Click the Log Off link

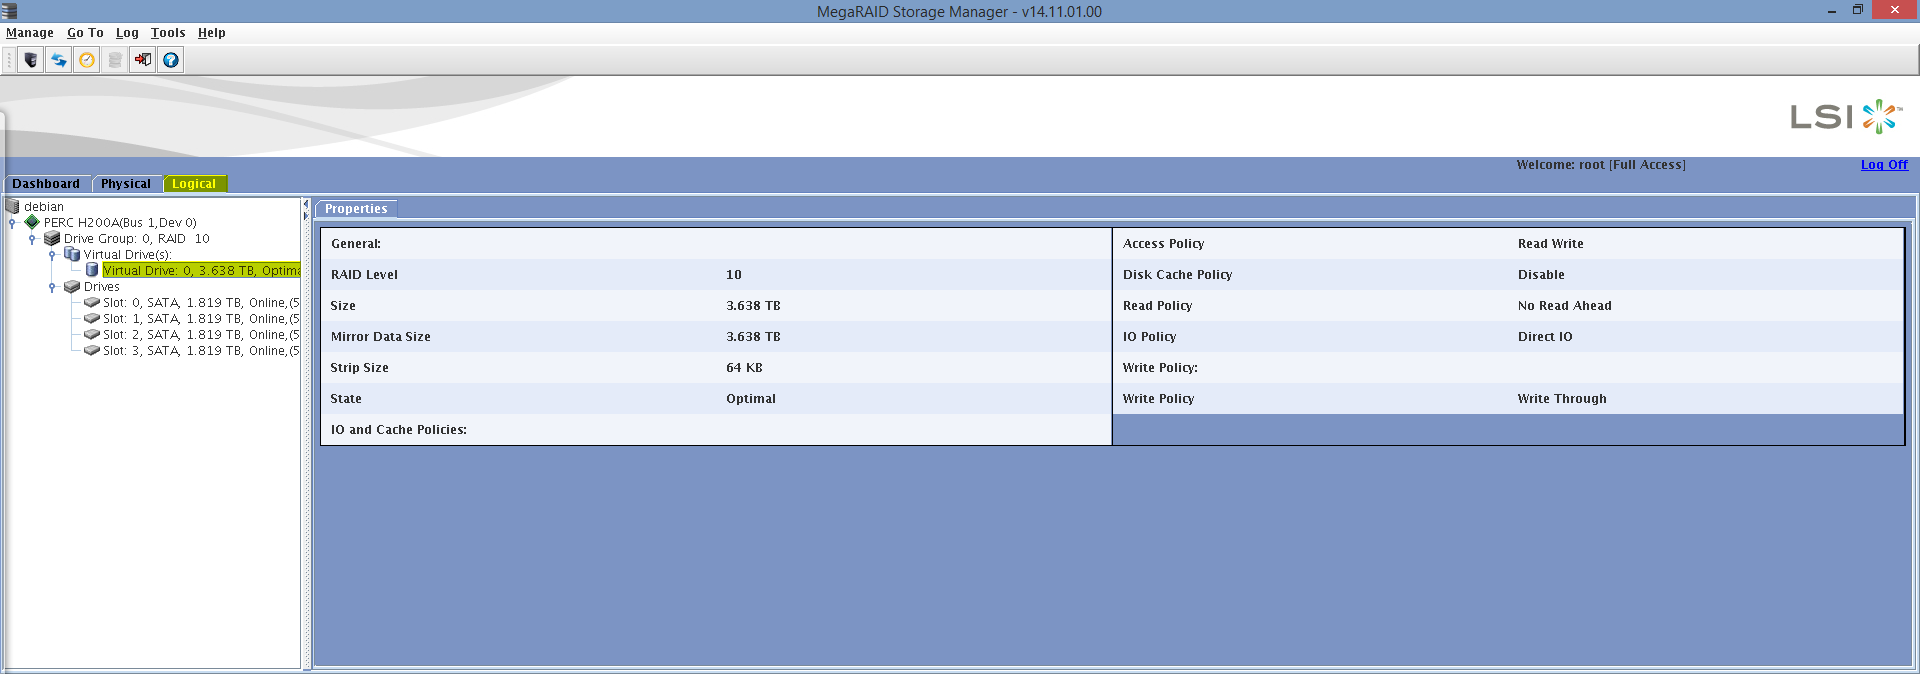[x=1884, y=165]
